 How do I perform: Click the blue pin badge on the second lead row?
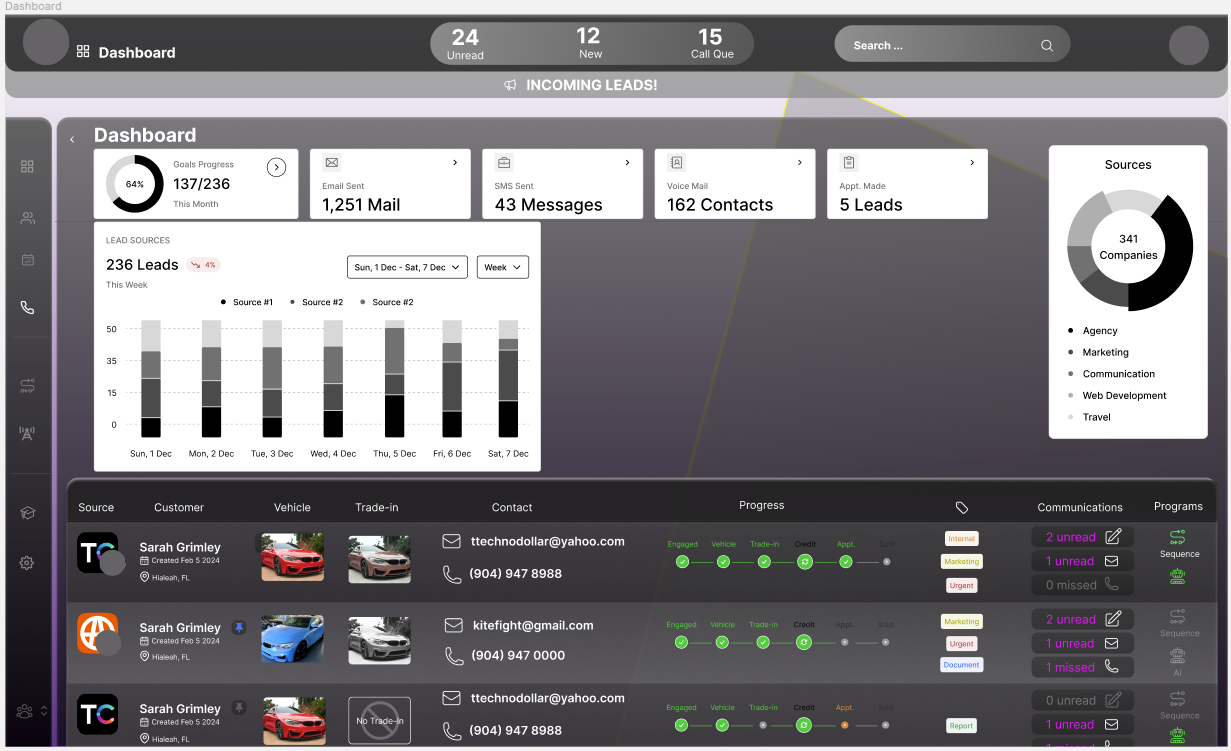click(x=239, y=626)
